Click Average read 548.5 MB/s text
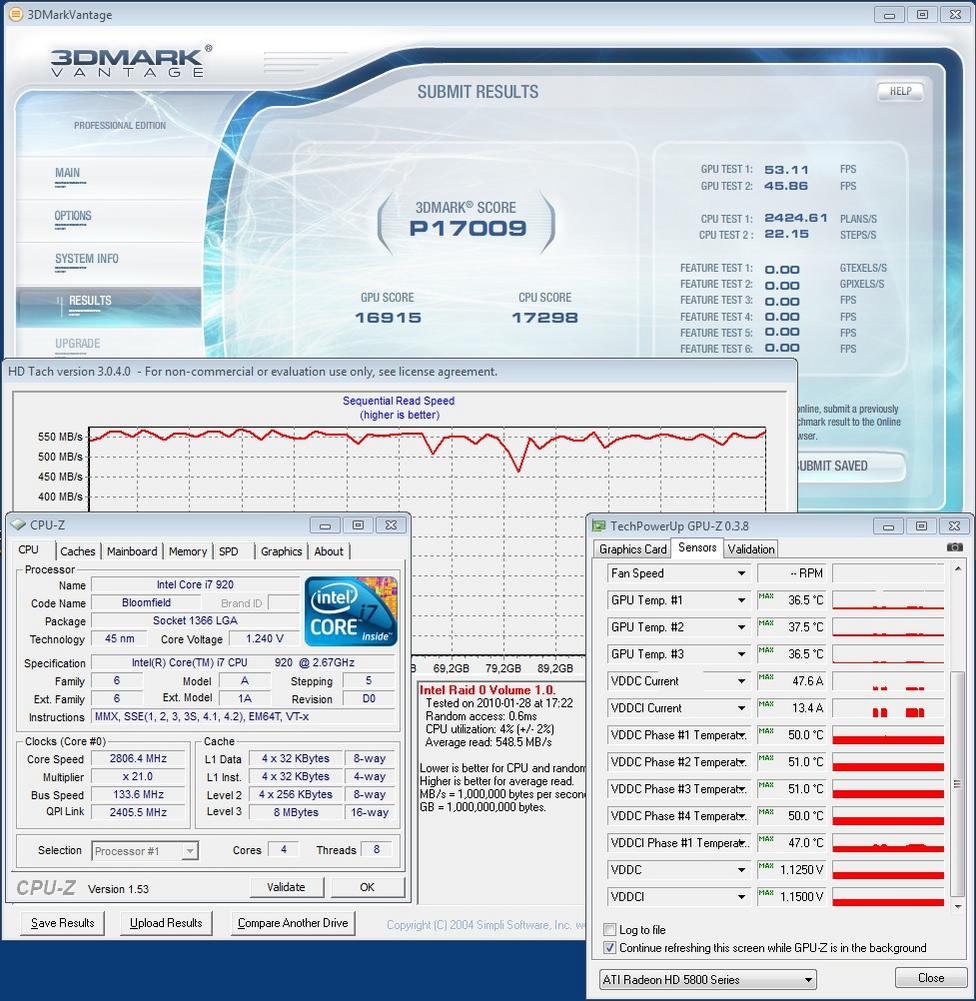 coord(488,742)
